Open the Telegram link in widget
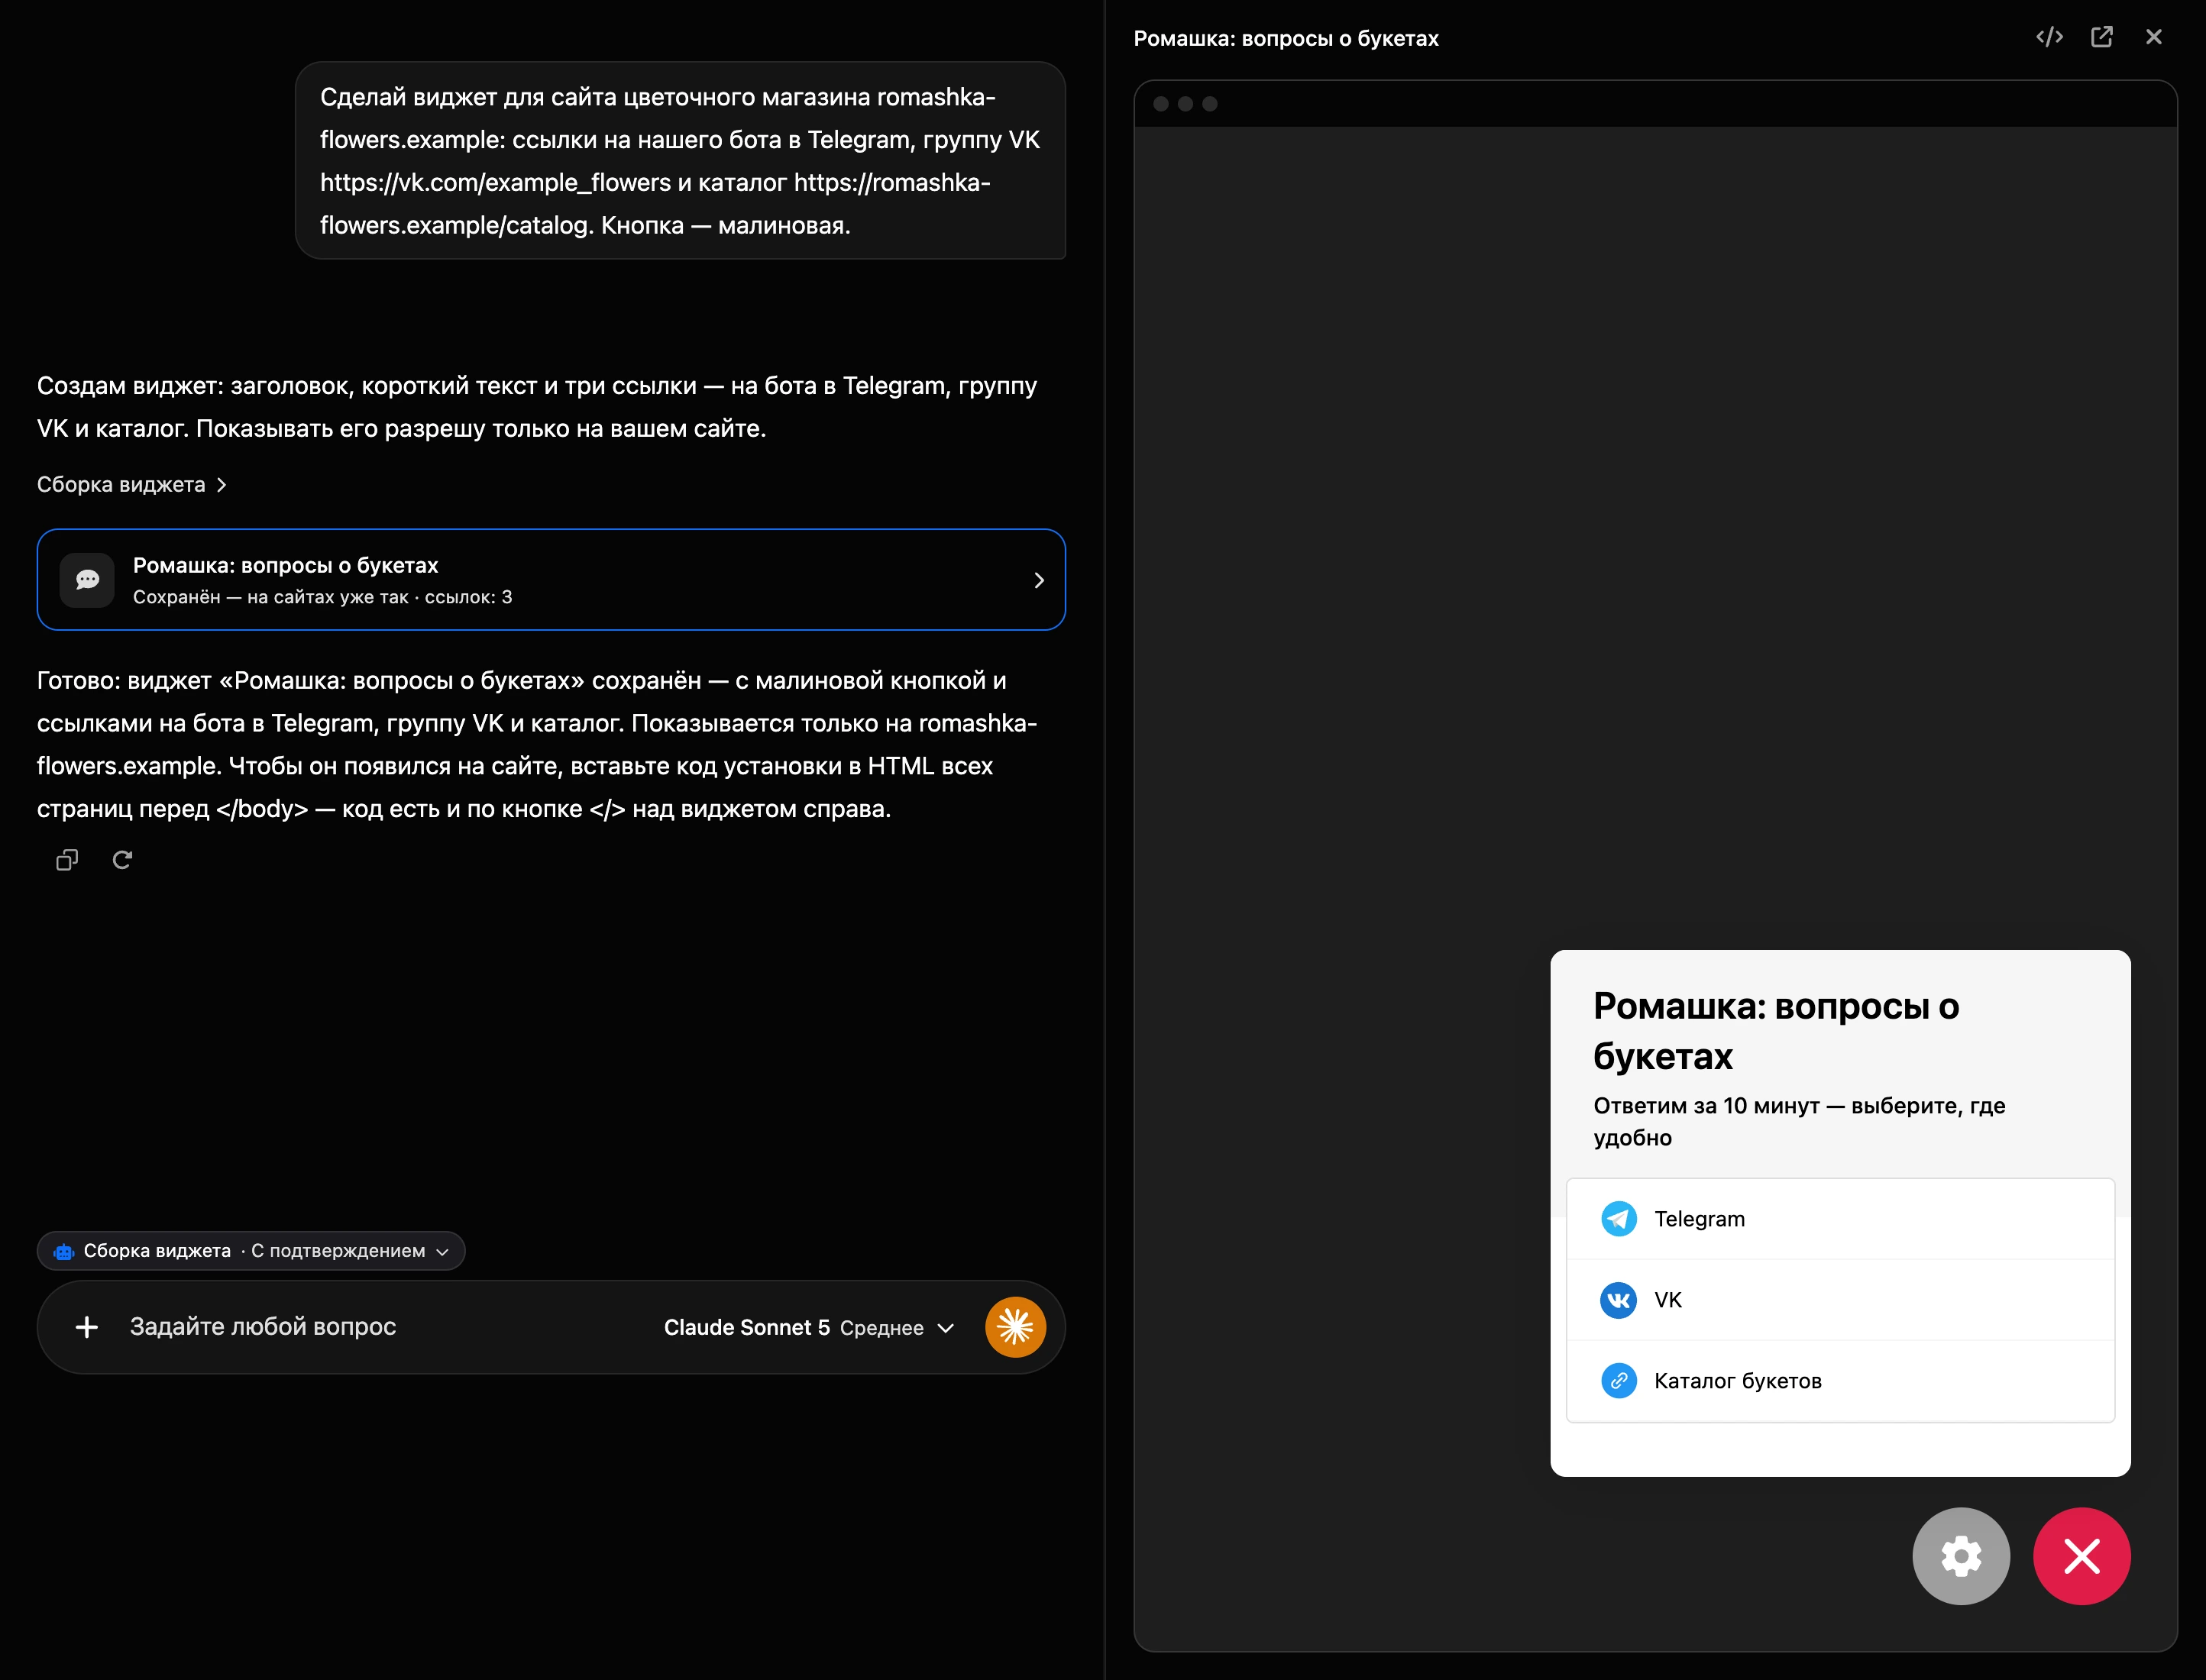Viewport: 2206px width, 1680px height. tap(1840, 1219)
